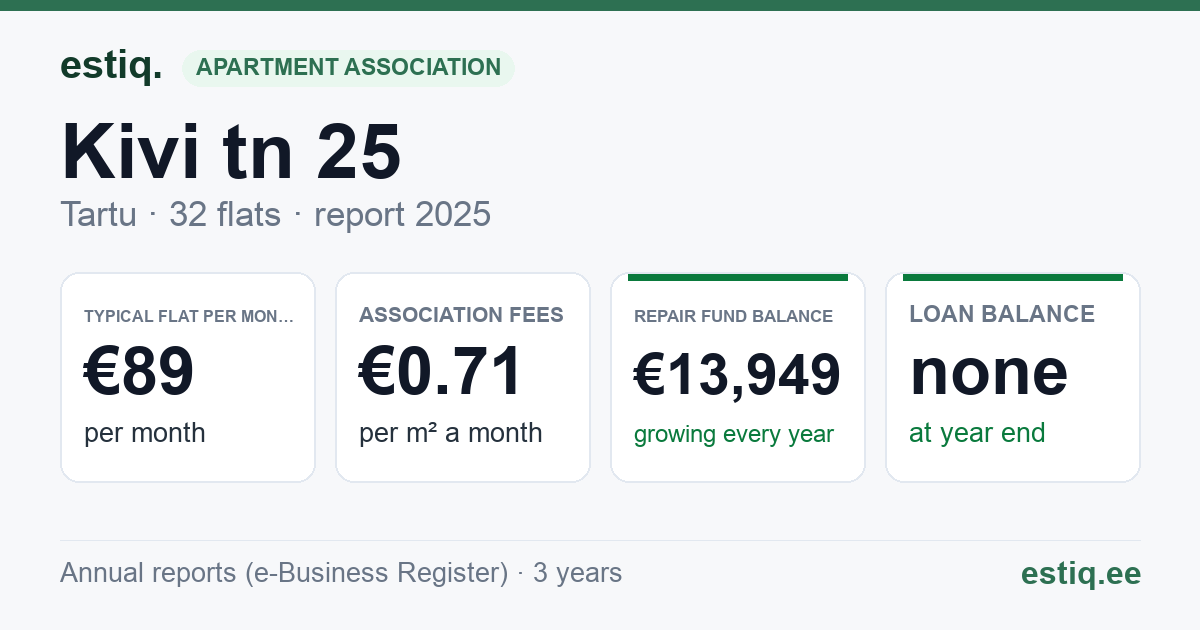This screenshot has height=630, width=1200.
Task: Click the 'per month' caption
Action: (x=144, y=433)
